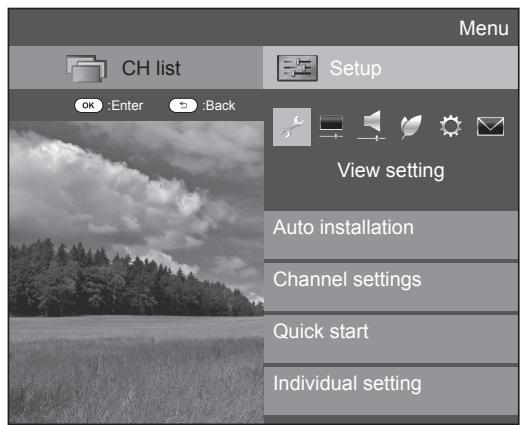Click the landscape TV preview picture

[x=136, y=272]
